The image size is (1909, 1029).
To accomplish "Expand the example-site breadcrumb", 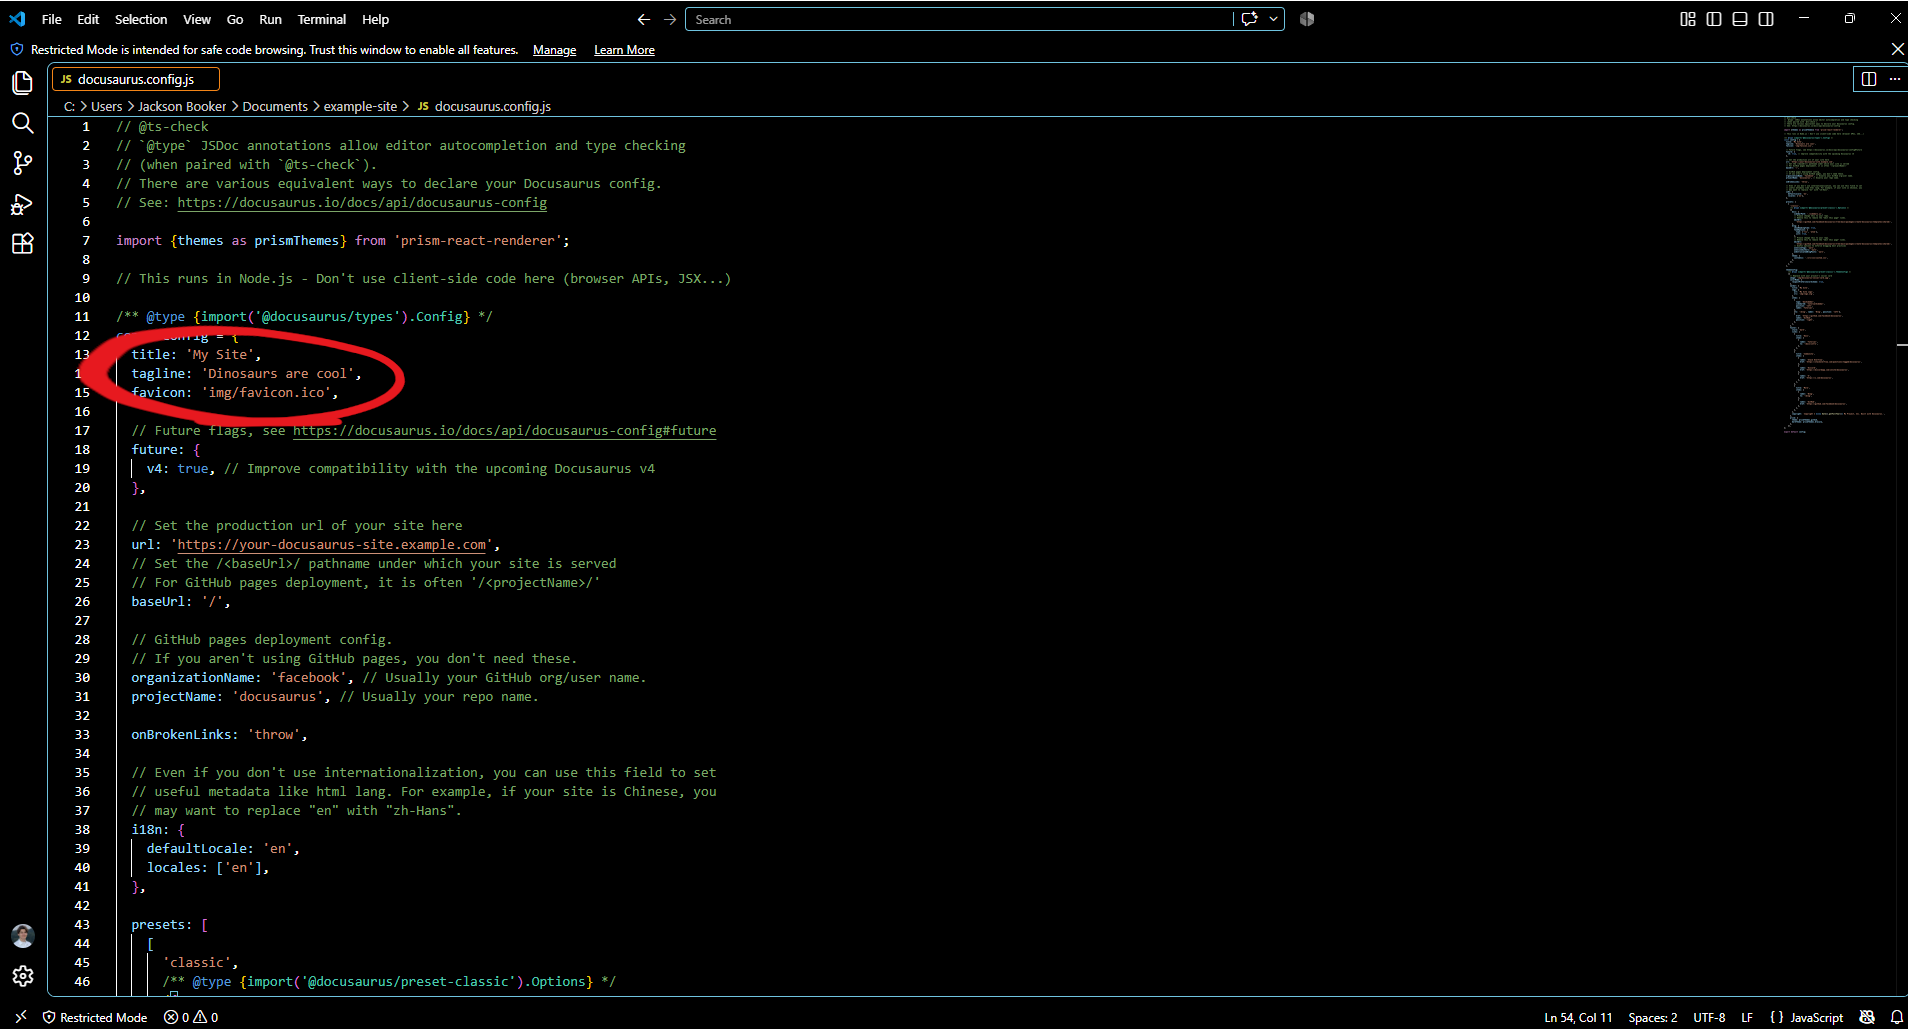I will tap(360, 106).
